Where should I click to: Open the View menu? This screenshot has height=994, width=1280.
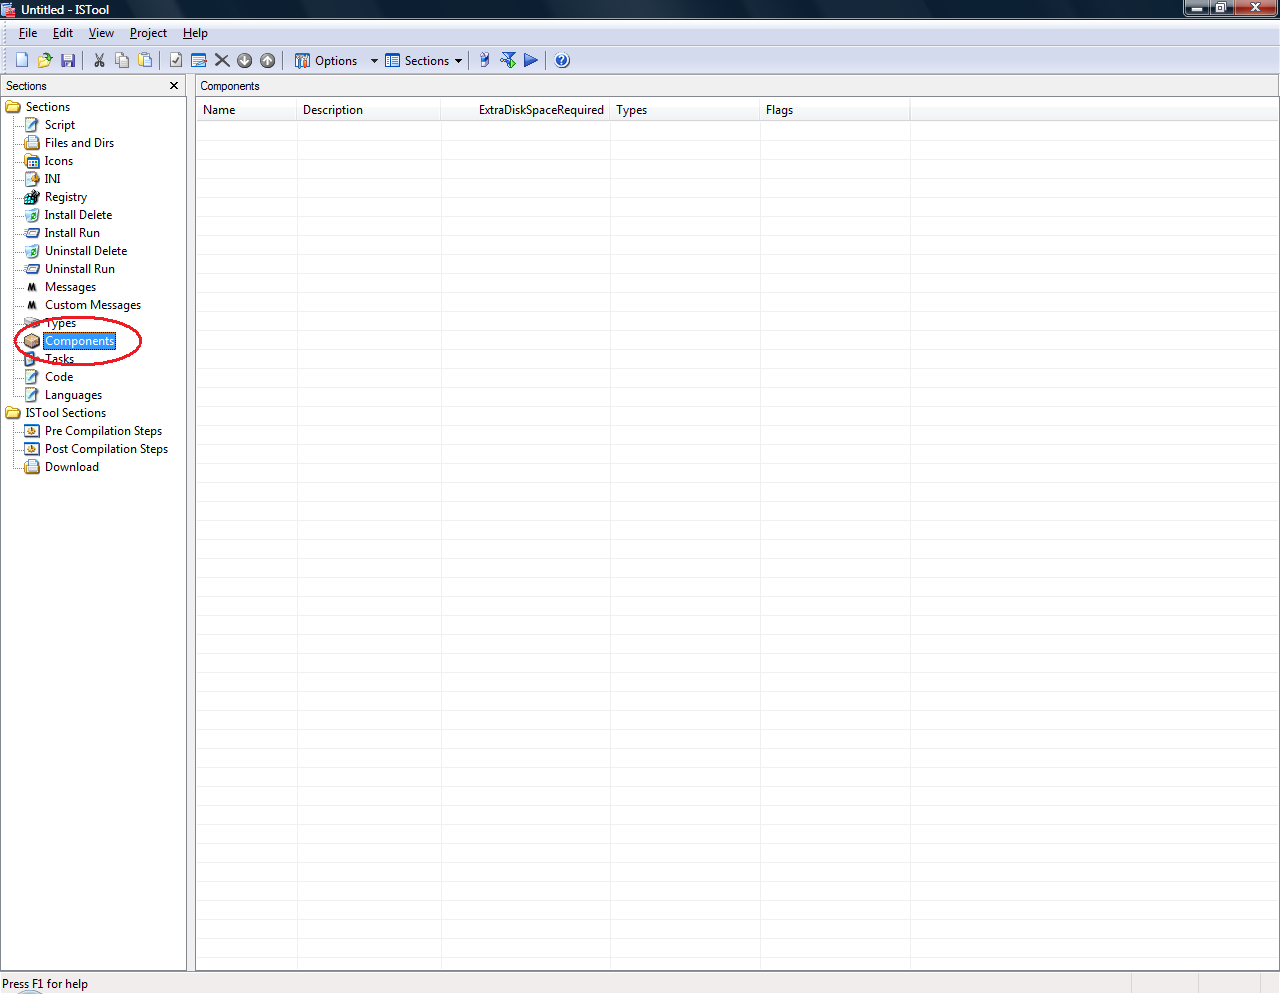coord(101,33)
